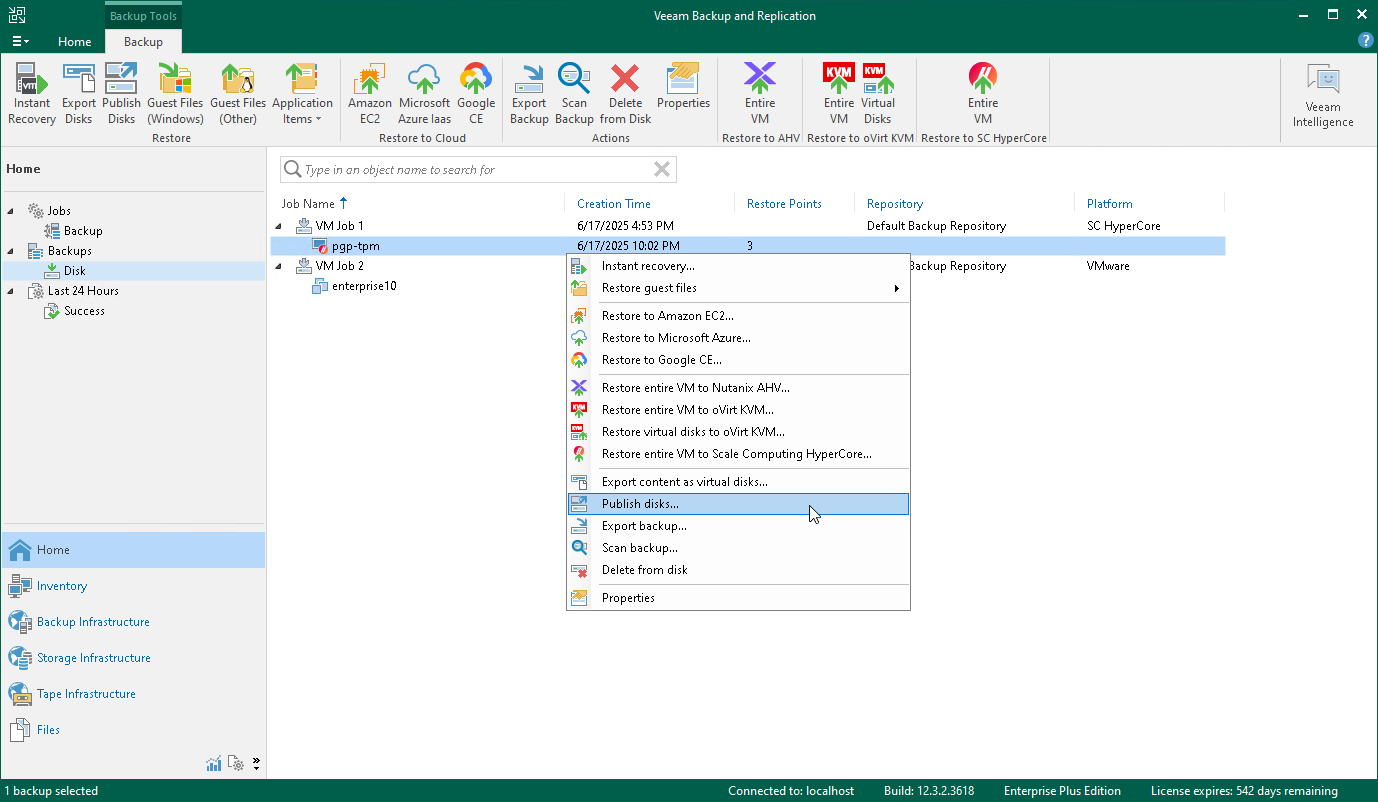Image resolution: width=1378 pixels, height=802 pixels.
Task: Open the Files navigation view
Action: click(133, 730)
